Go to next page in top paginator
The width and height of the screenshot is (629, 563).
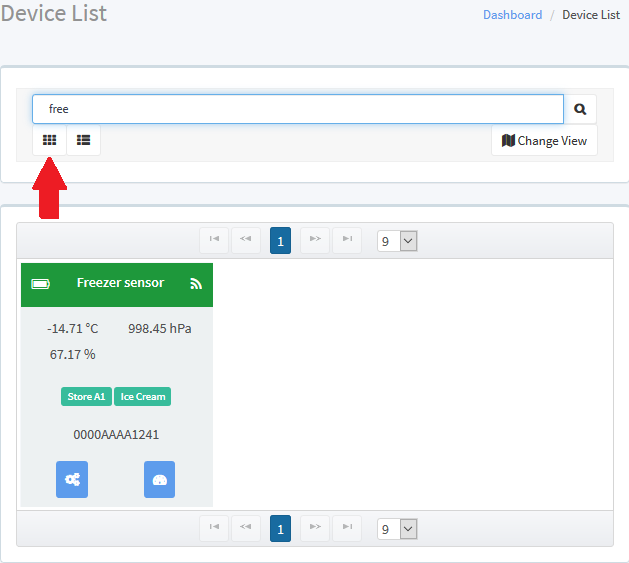315,240
